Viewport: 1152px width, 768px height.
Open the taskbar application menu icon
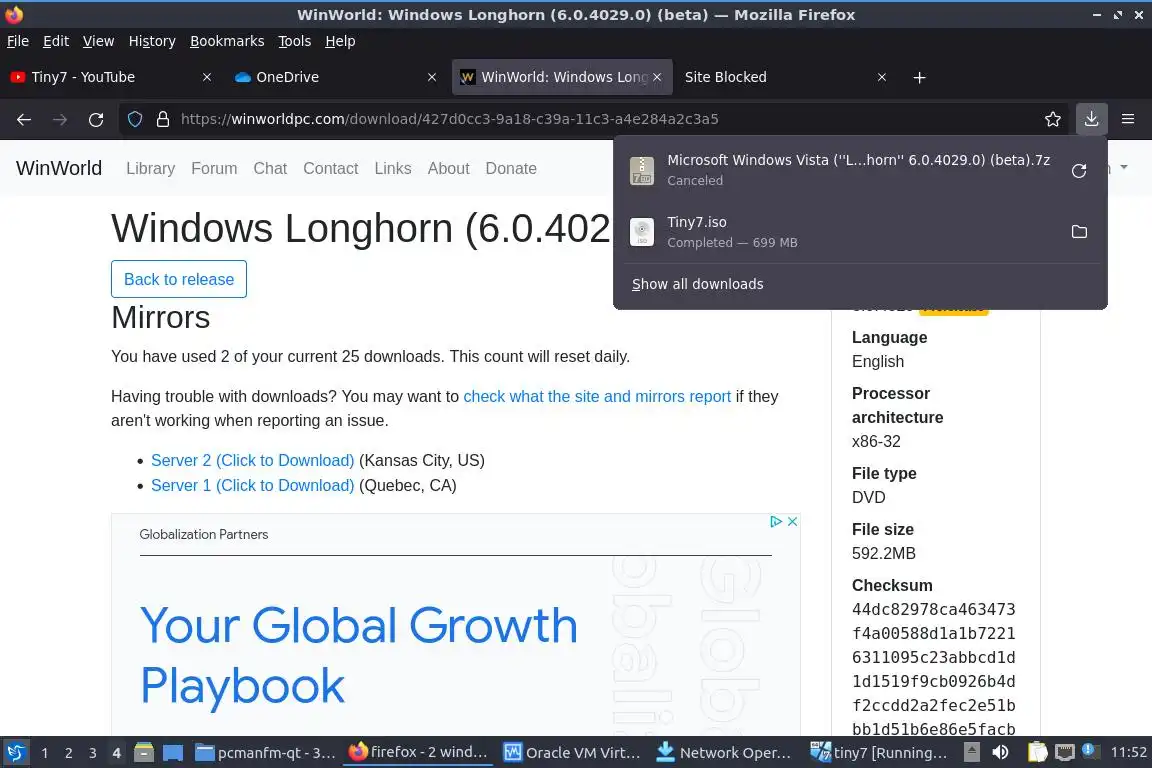pos(15,753)
